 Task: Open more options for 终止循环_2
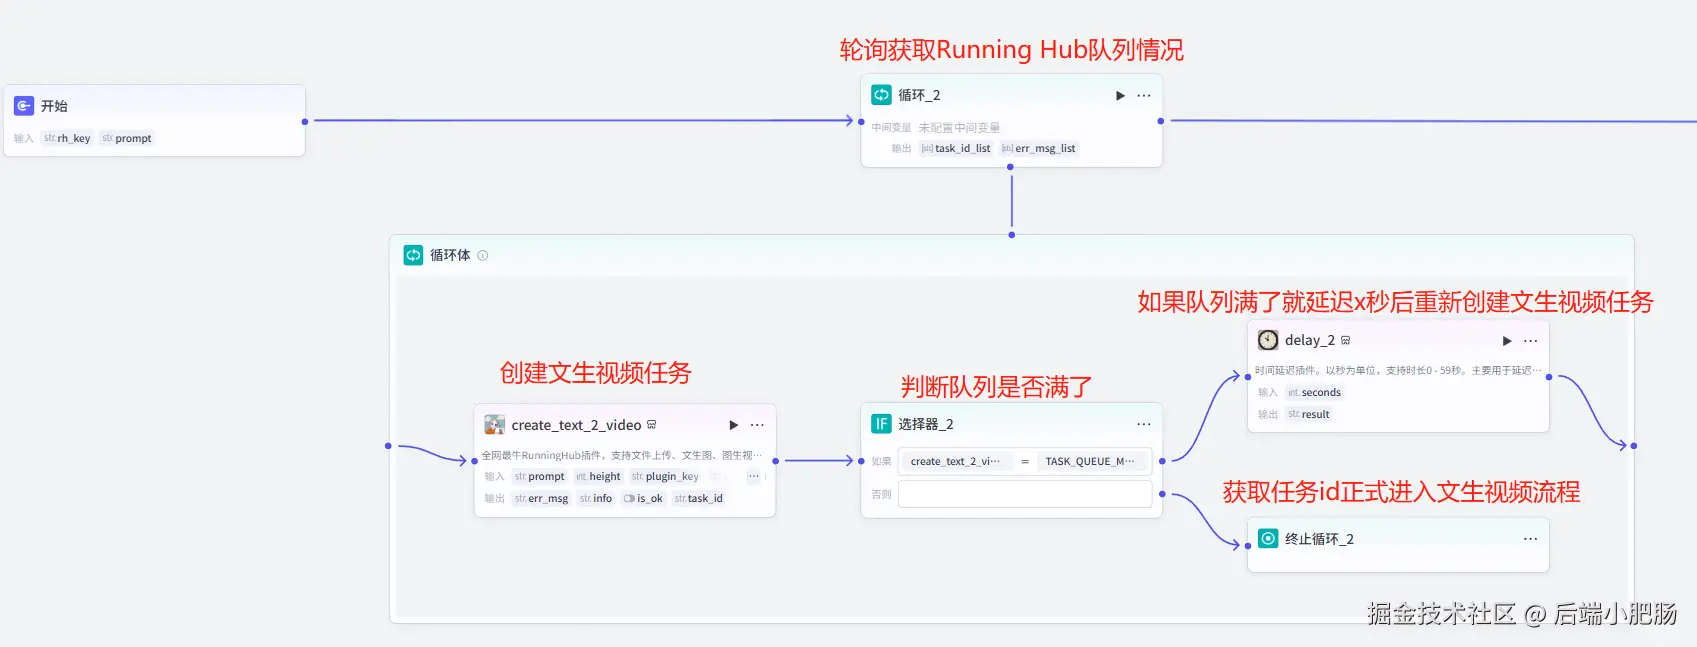pyautogui.click(x=1530, y=539)
